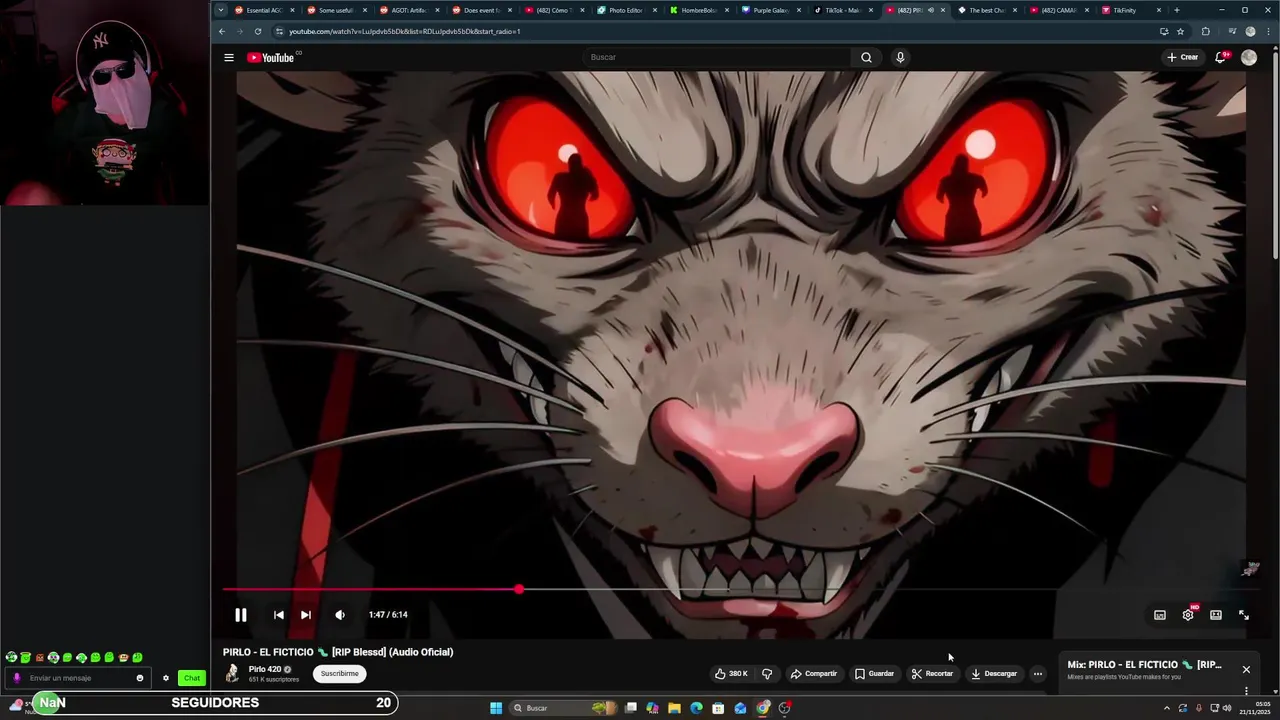Click the browser address bar URL

tap(405, 31)
